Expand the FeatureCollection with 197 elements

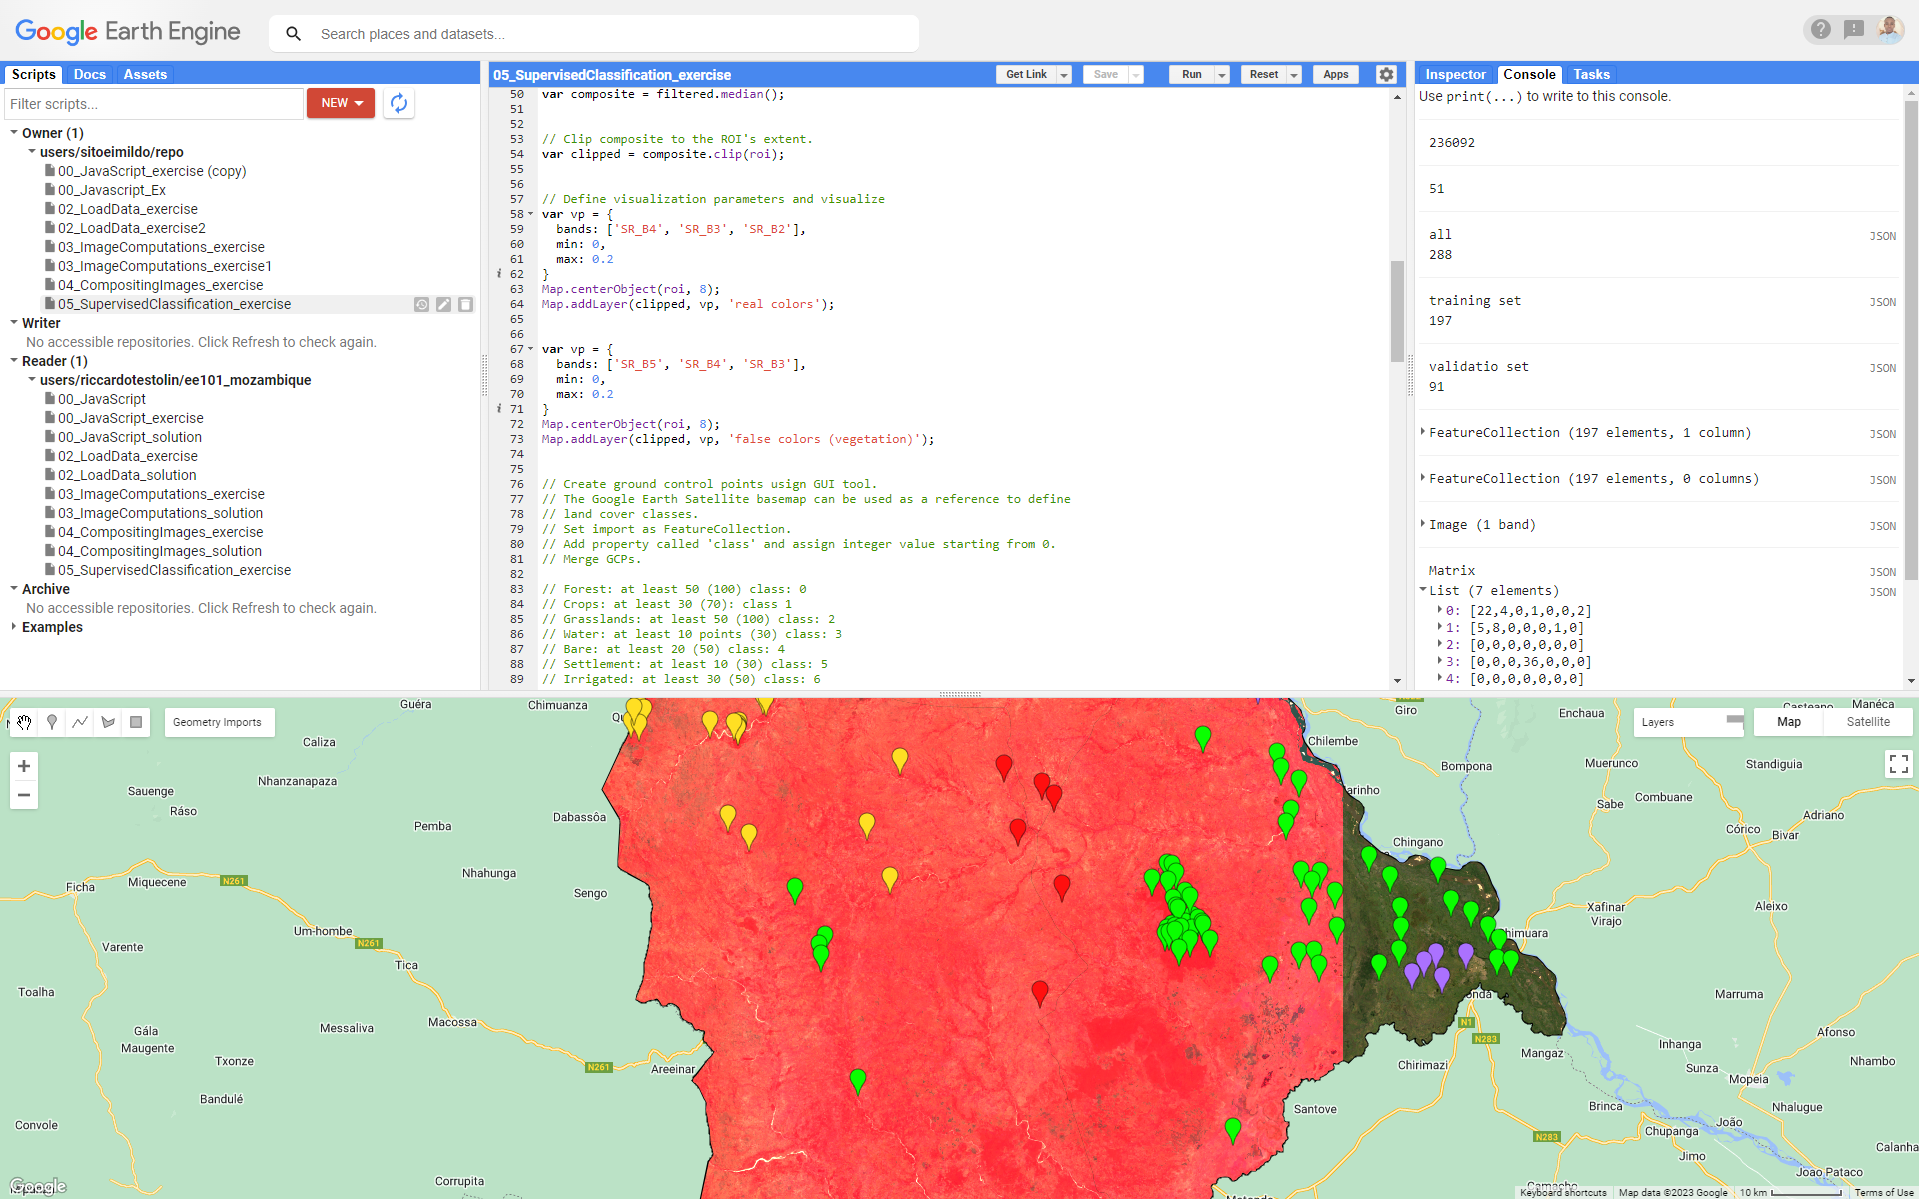pos(1422,433)
